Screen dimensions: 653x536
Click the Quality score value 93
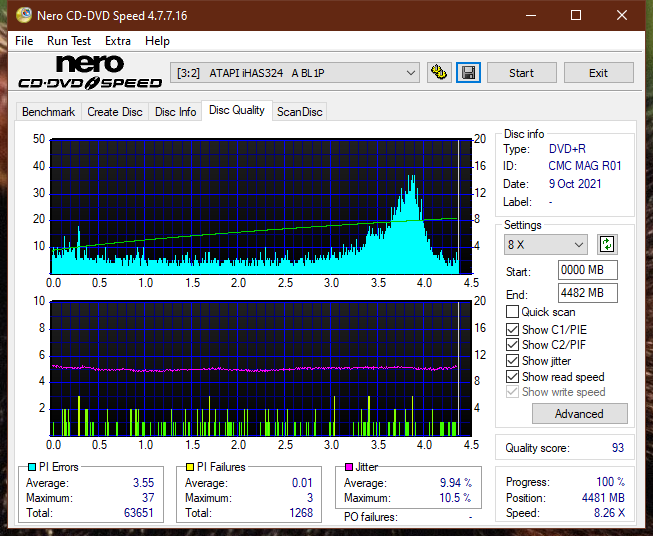click(x=618, y=448)
